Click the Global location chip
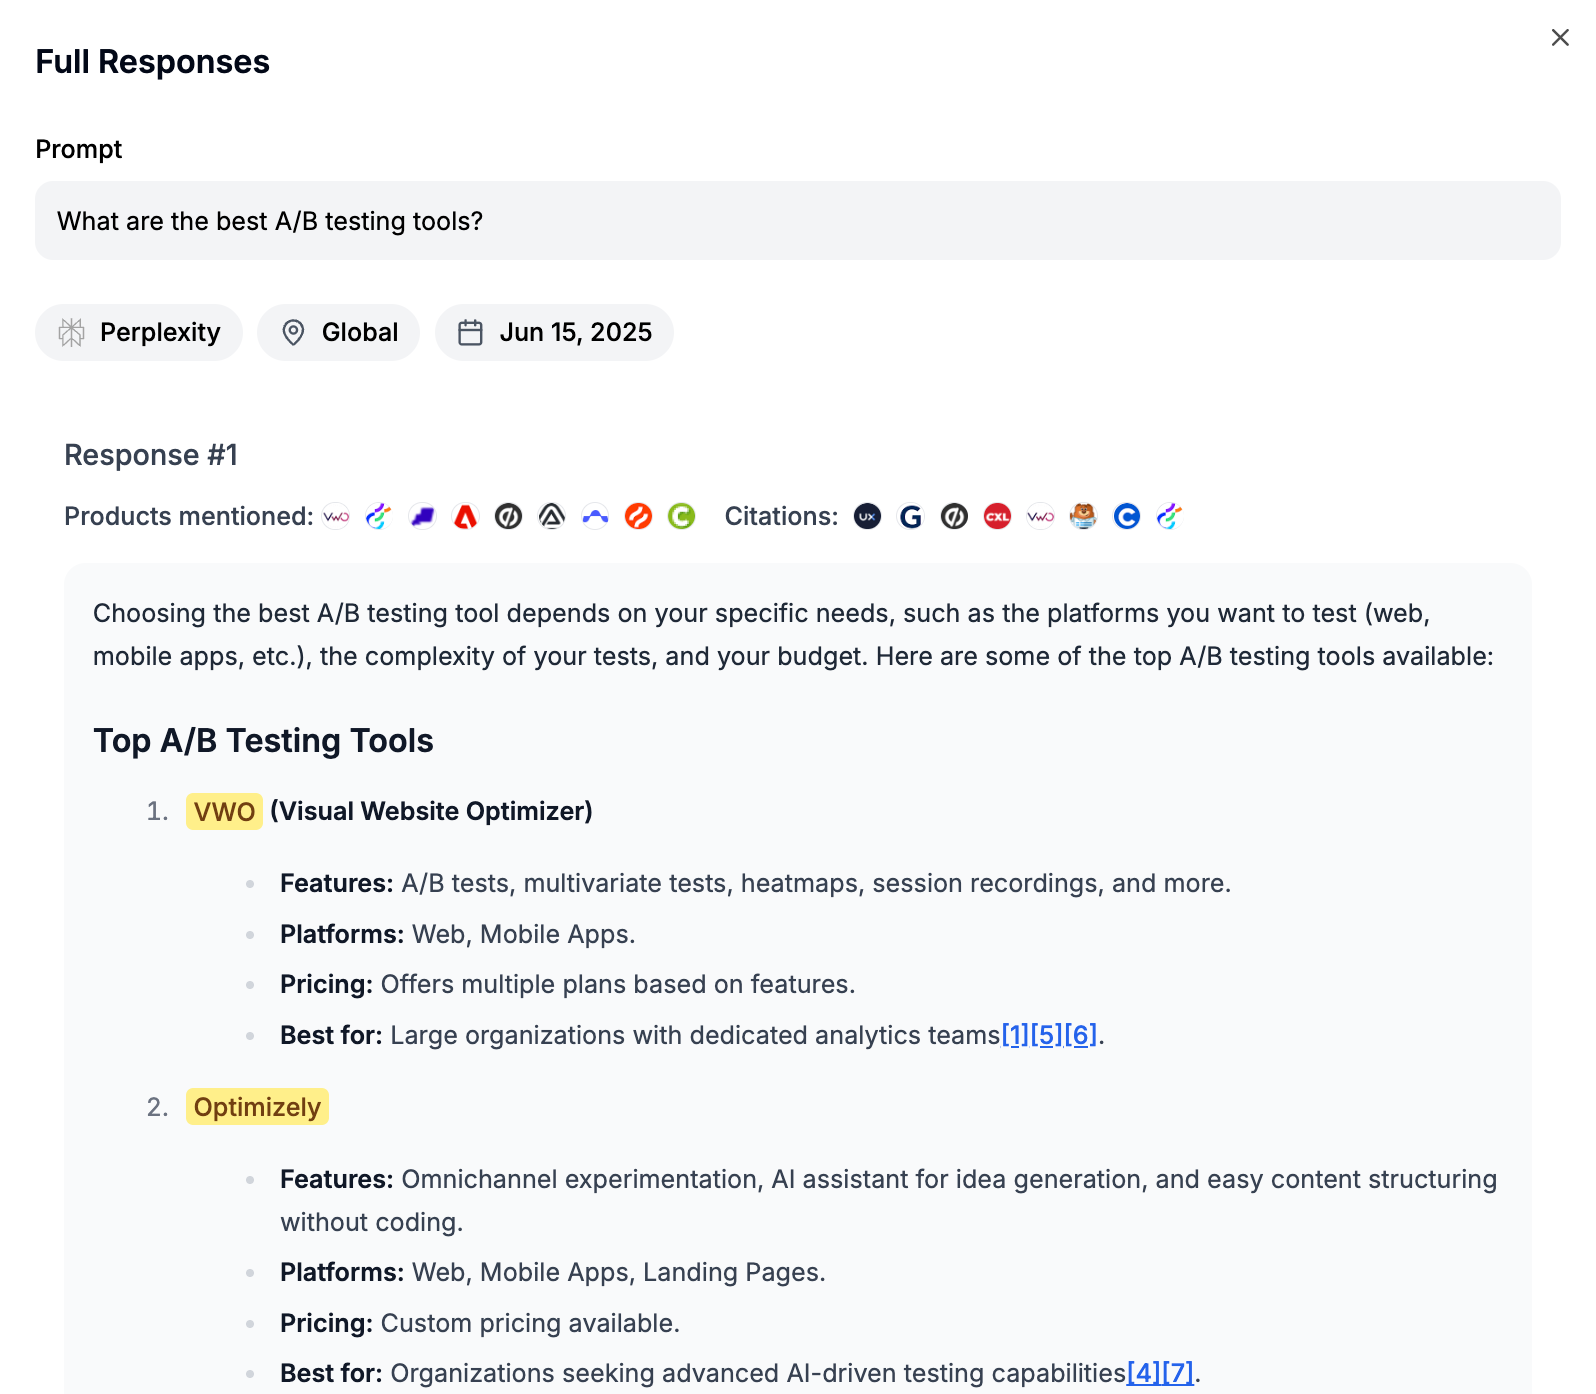This screenshot has height=1394, width=1596. (338, 332)
